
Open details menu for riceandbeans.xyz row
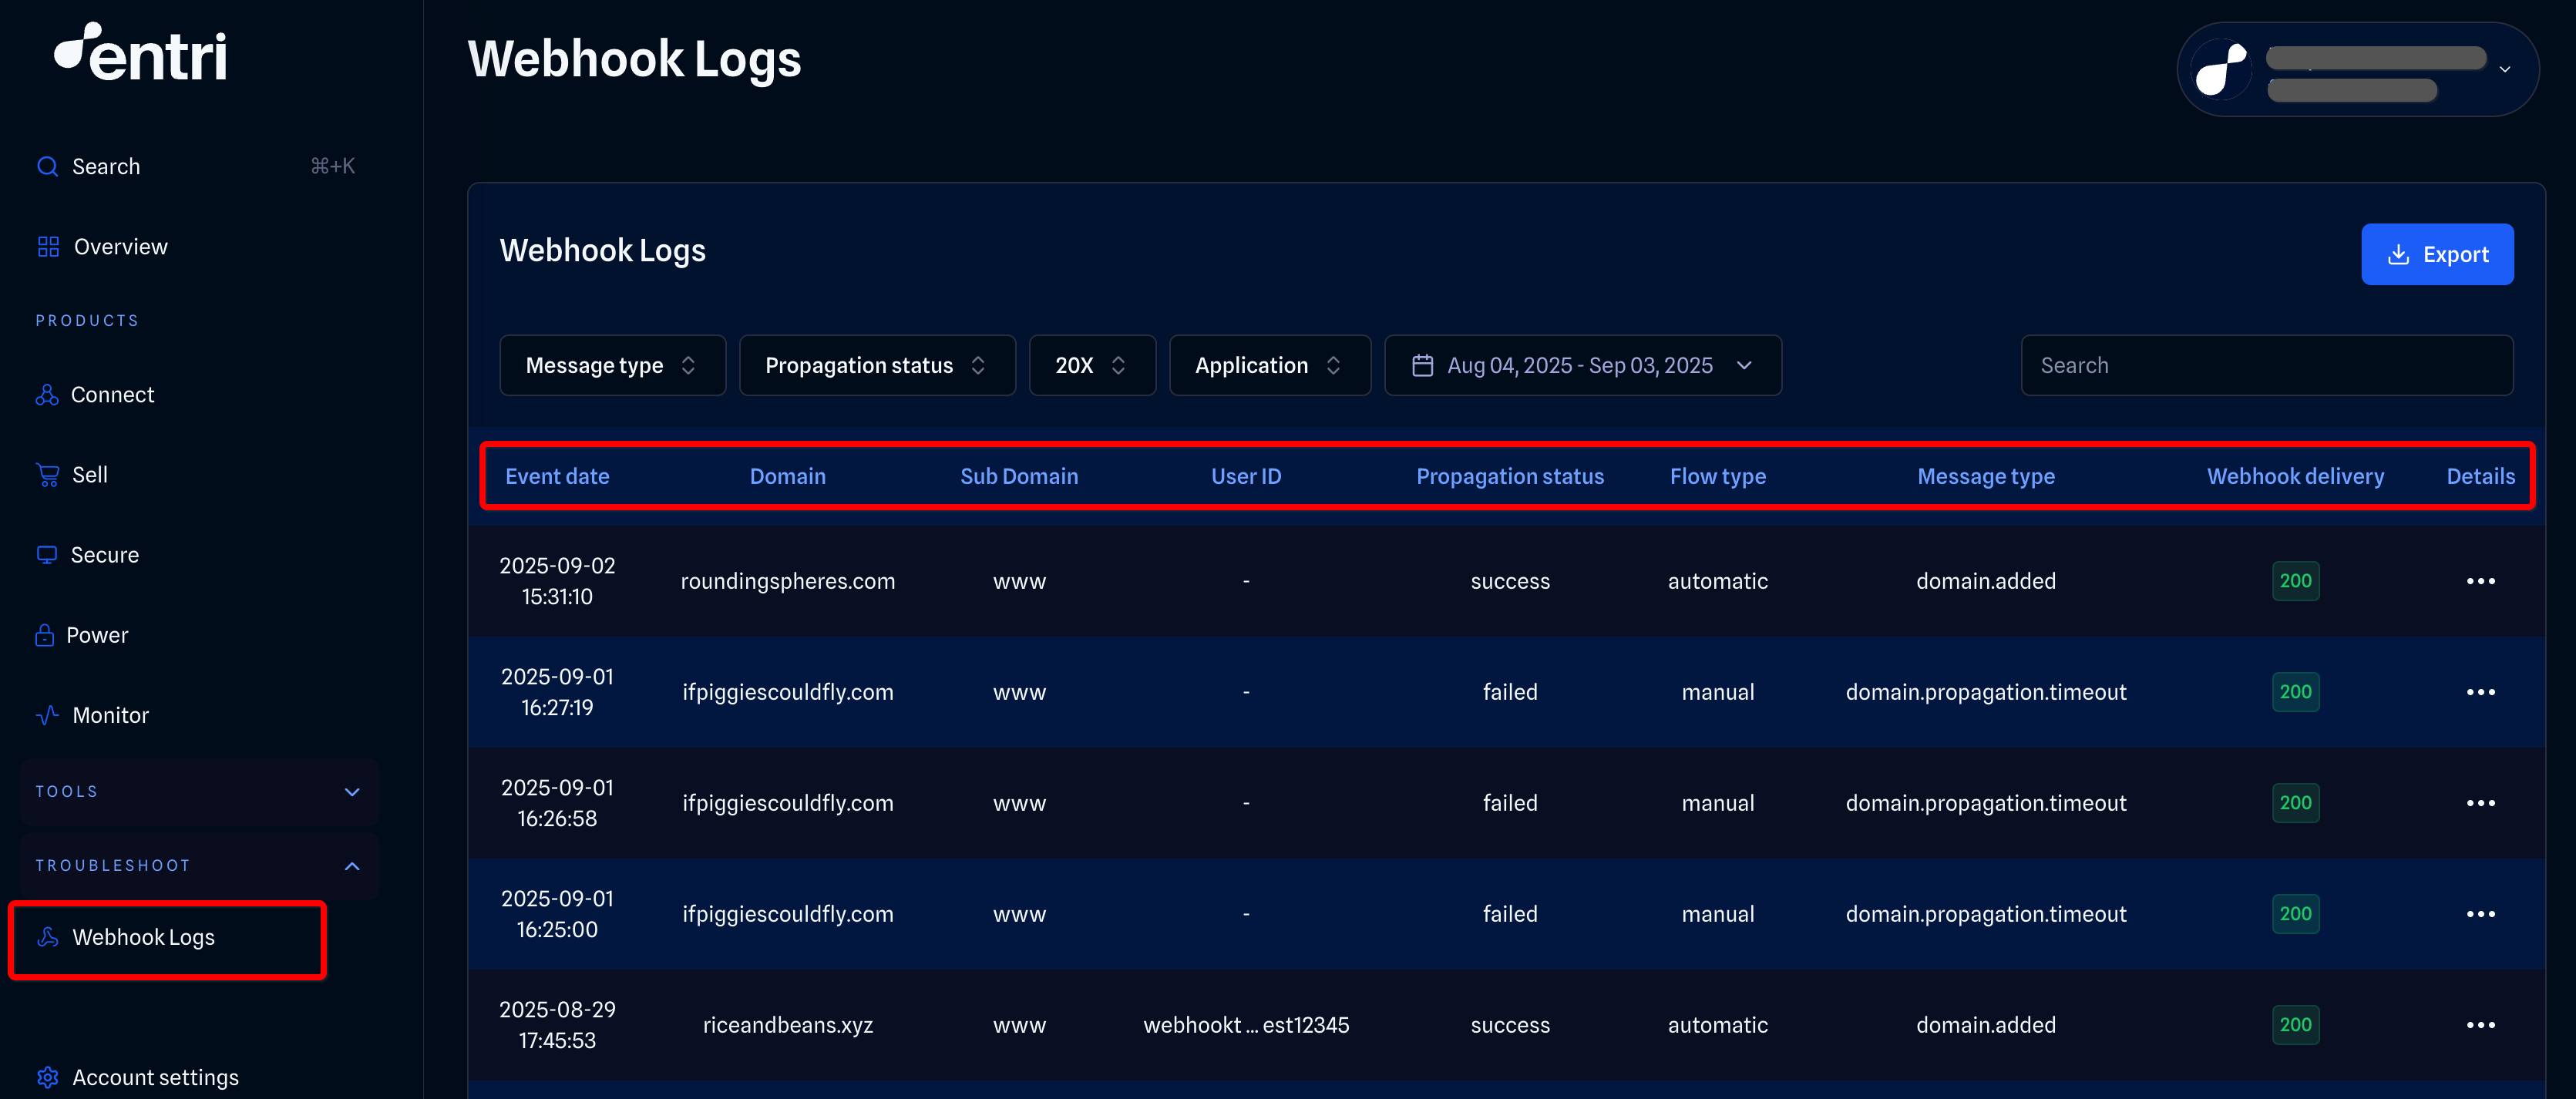pyautogui.click(x=2480, y=1025)
